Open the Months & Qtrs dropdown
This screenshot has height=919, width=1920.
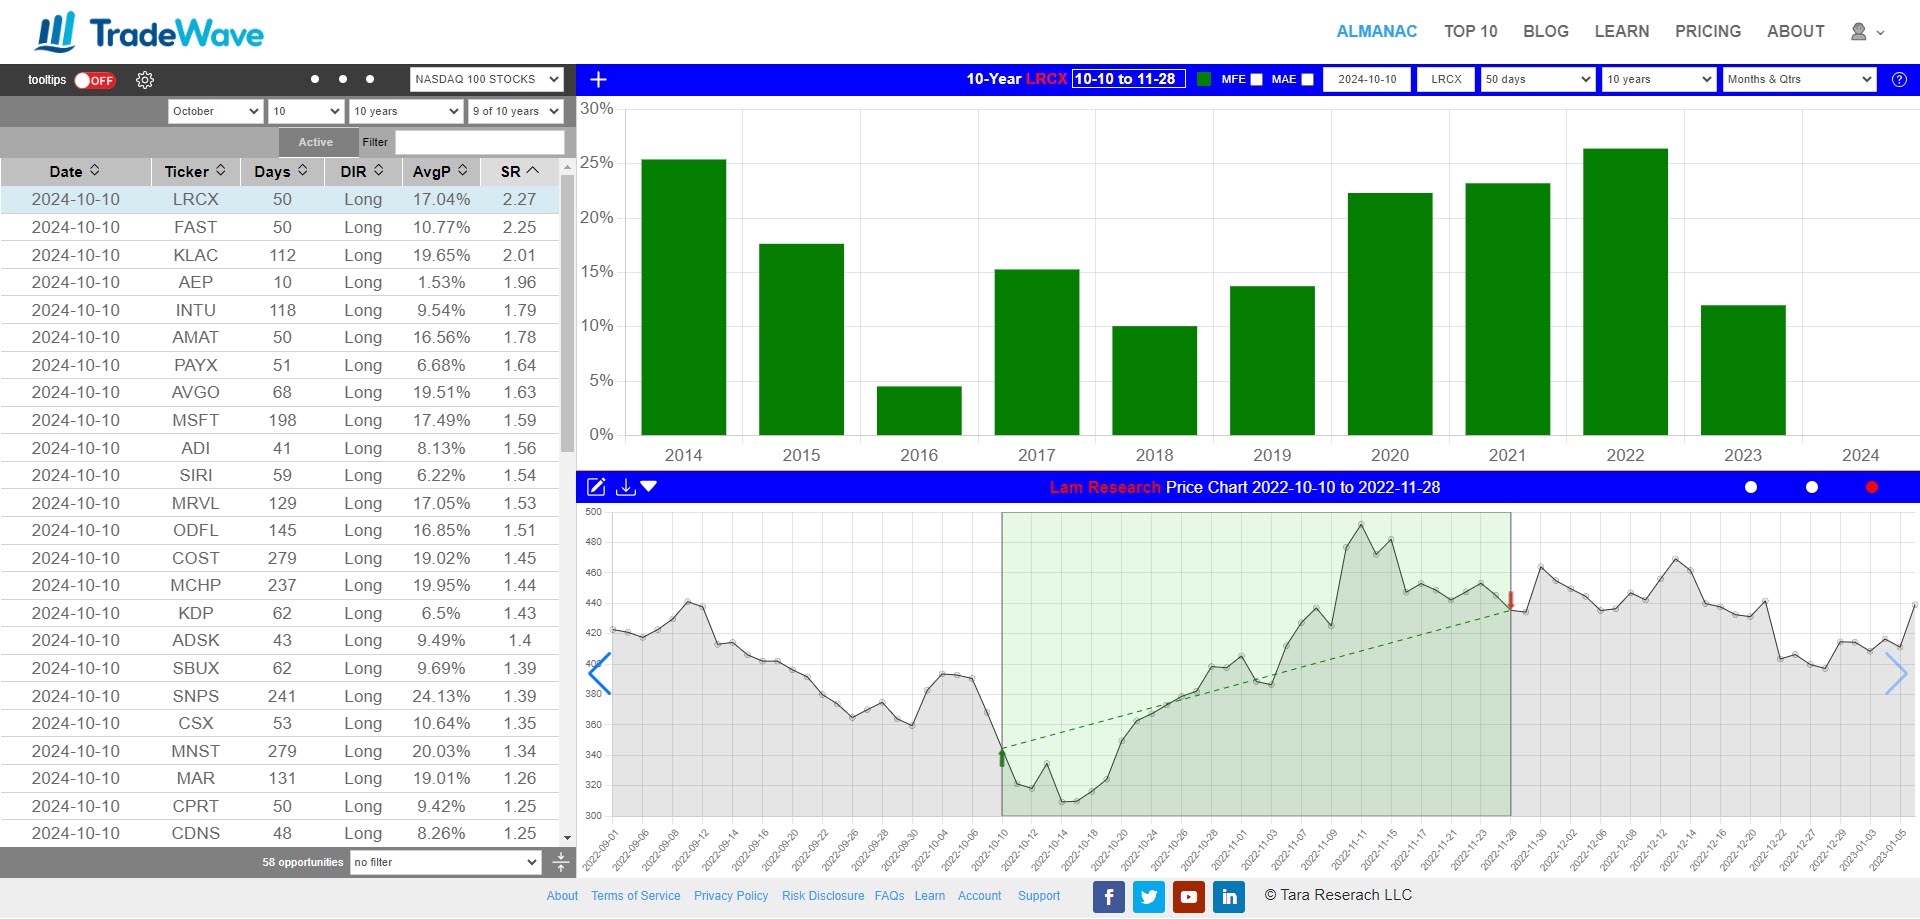(1798, 80)
